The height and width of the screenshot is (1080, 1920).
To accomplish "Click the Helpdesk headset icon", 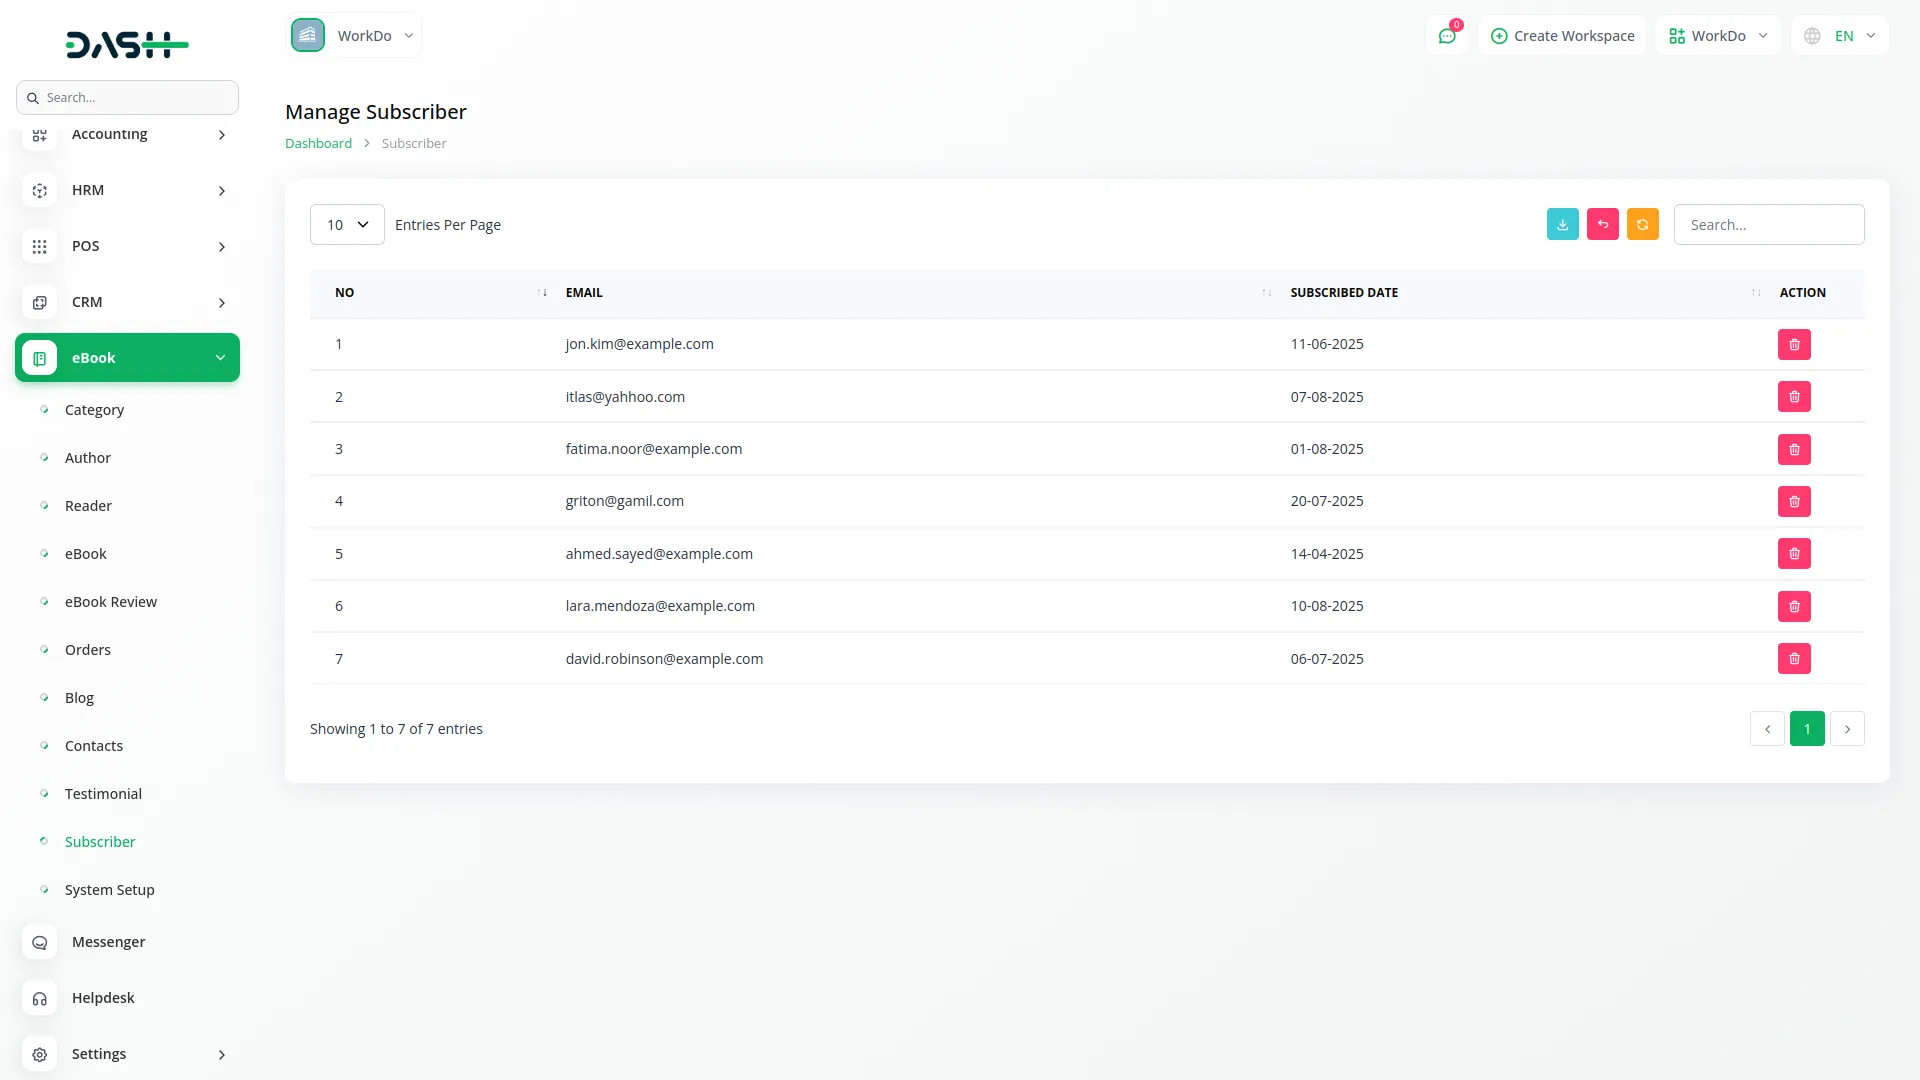I will 40,998.
